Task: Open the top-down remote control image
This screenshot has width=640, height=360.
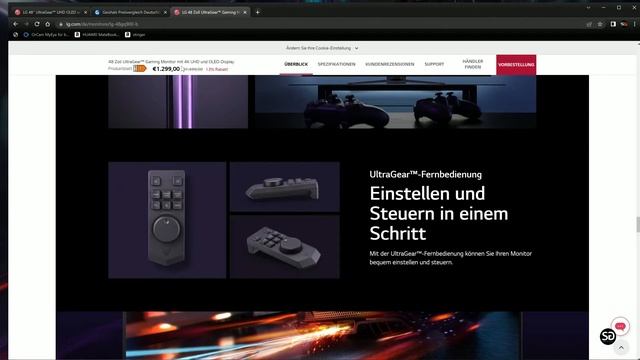Action: (167, 220)
